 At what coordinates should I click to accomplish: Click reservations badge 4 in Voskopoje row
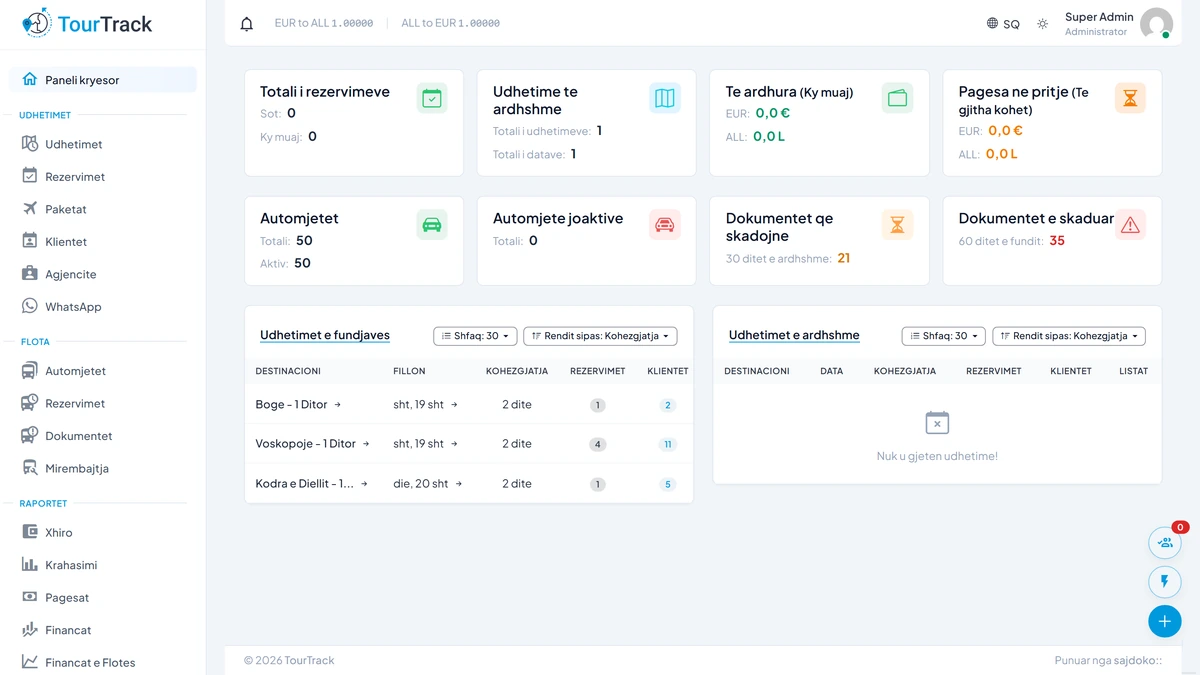coord(598,444)
